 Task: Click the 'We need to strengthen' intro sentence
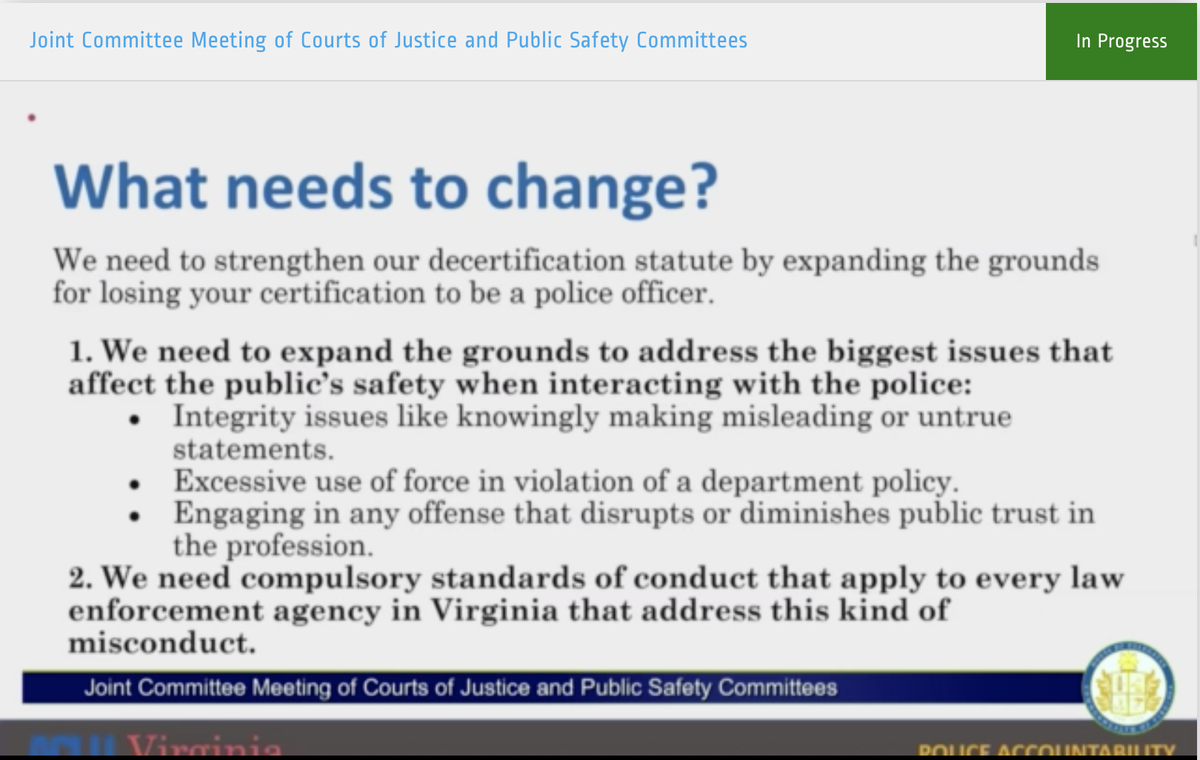pyautogui.click(x=575, y=277)
